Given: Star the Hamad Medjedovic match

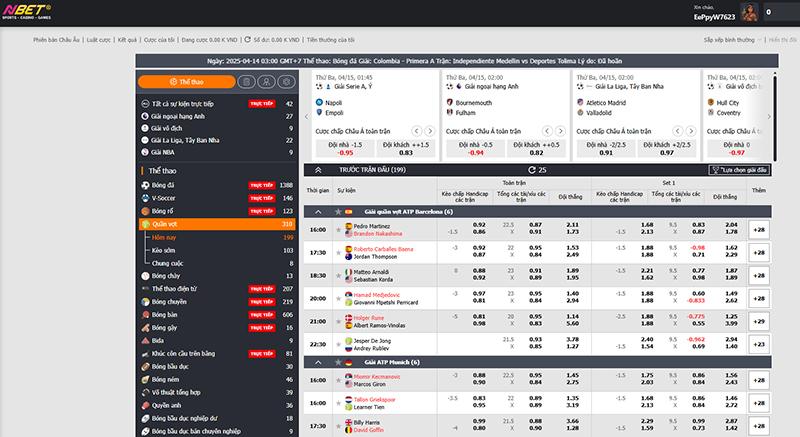Looking at the screenshot, I should click(x=338, y=299).
